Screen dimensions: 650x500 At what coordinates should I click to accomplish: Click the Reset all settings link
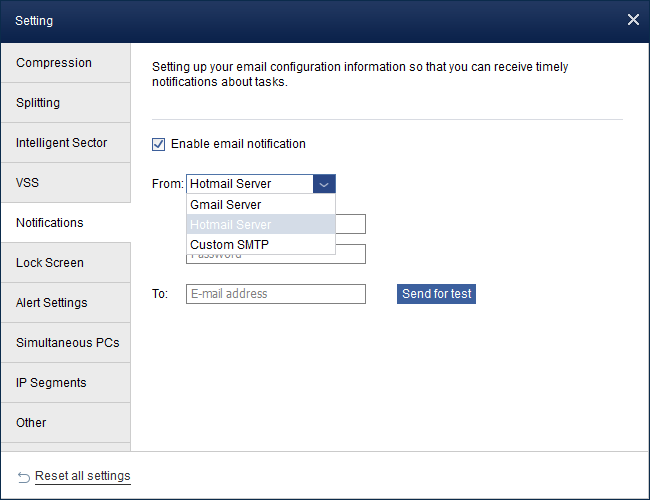tap(82, 476)
